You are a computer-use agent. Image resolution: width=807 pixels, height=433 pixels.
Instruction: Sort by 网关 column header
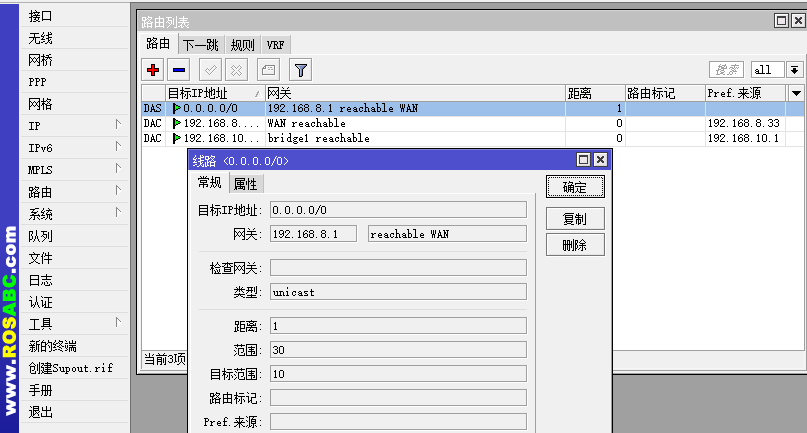click(415, 93)
